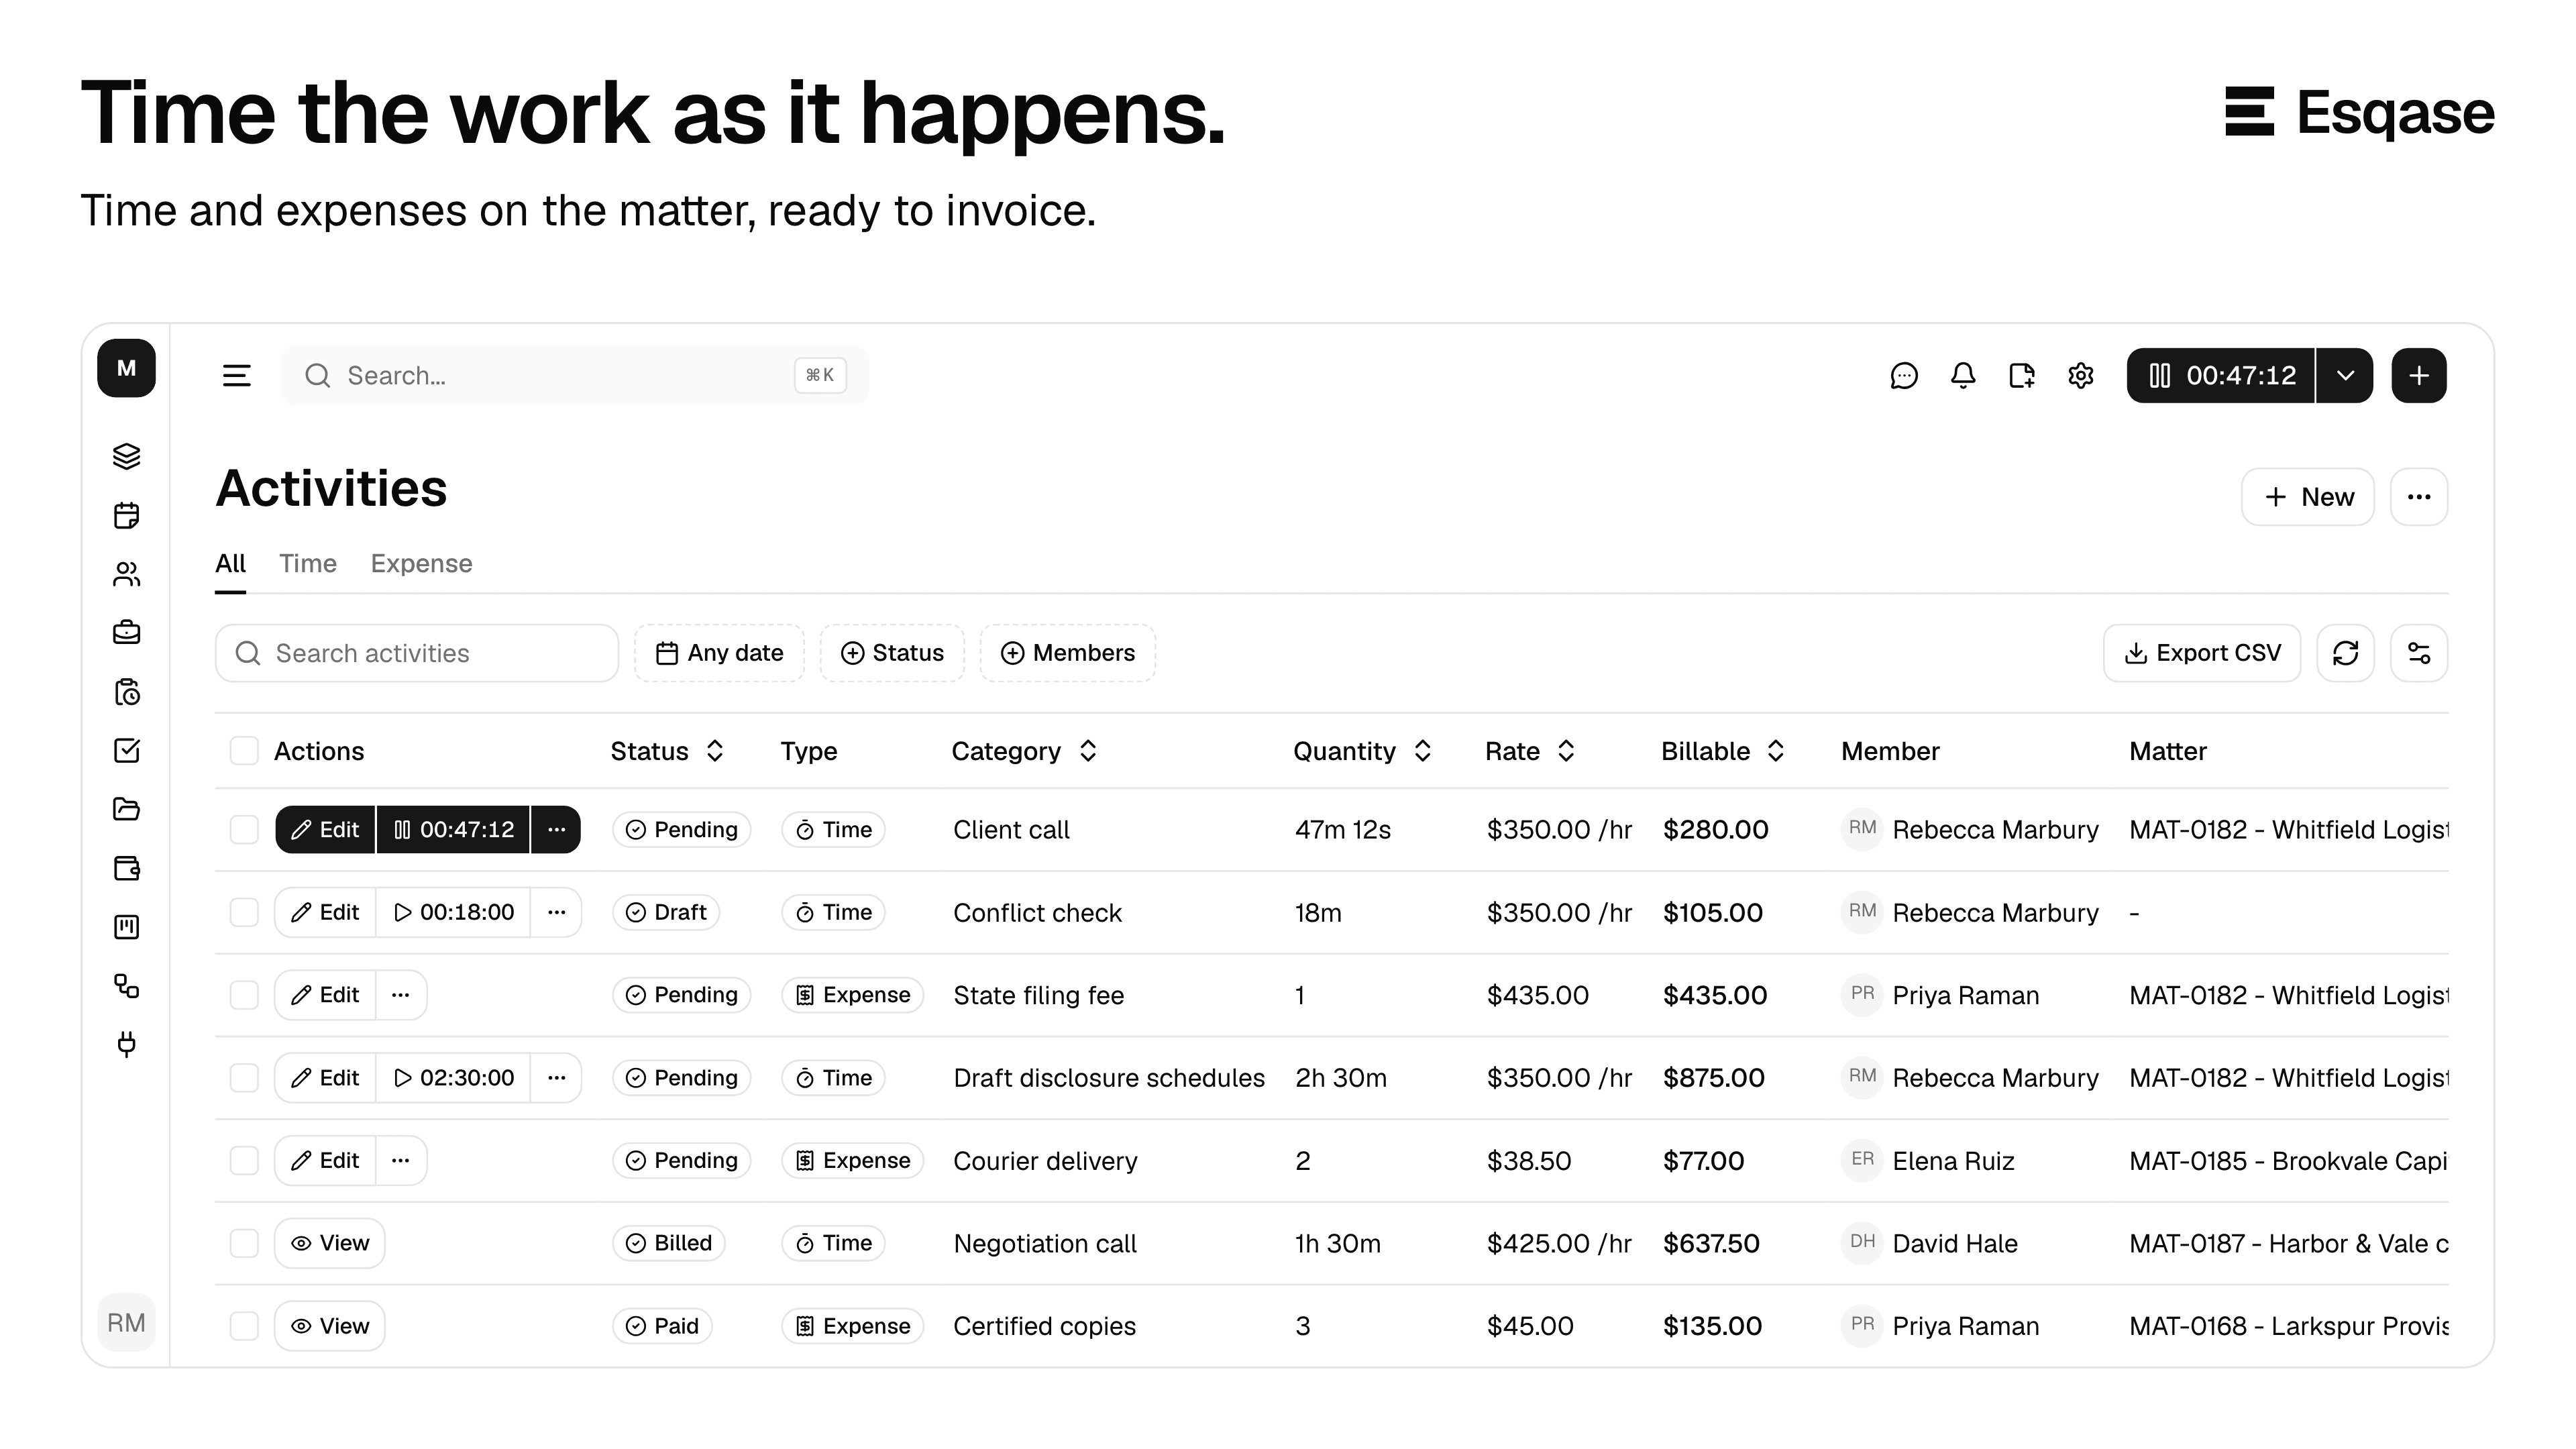Switch to the Time tab
2576x1449 pixels.
[308, 564]
